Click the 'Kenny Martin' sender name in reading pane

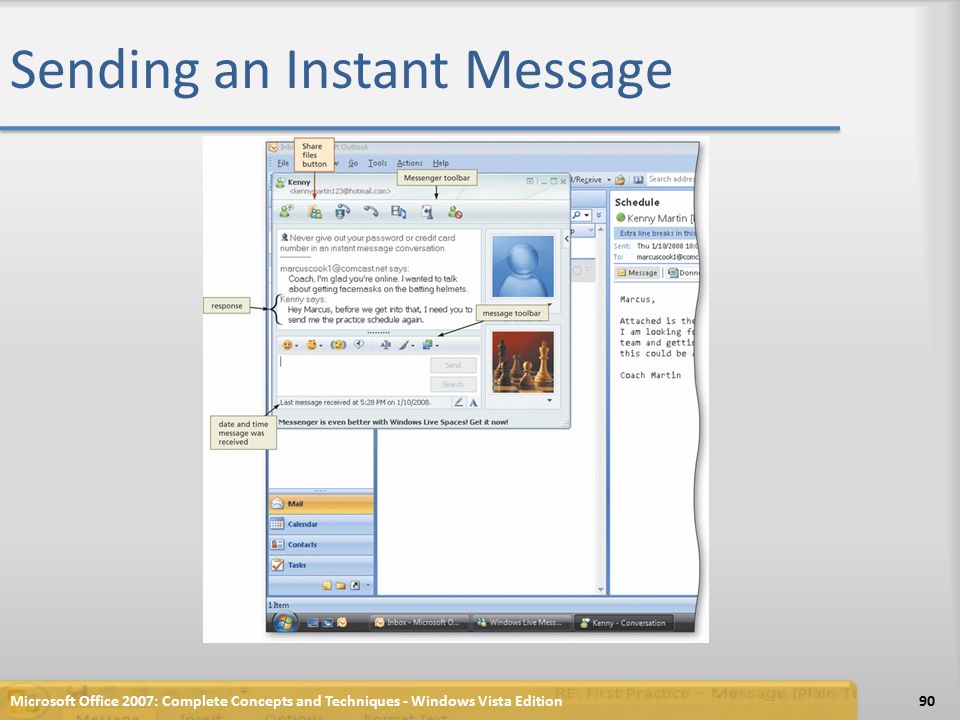(x=656, y=218)
